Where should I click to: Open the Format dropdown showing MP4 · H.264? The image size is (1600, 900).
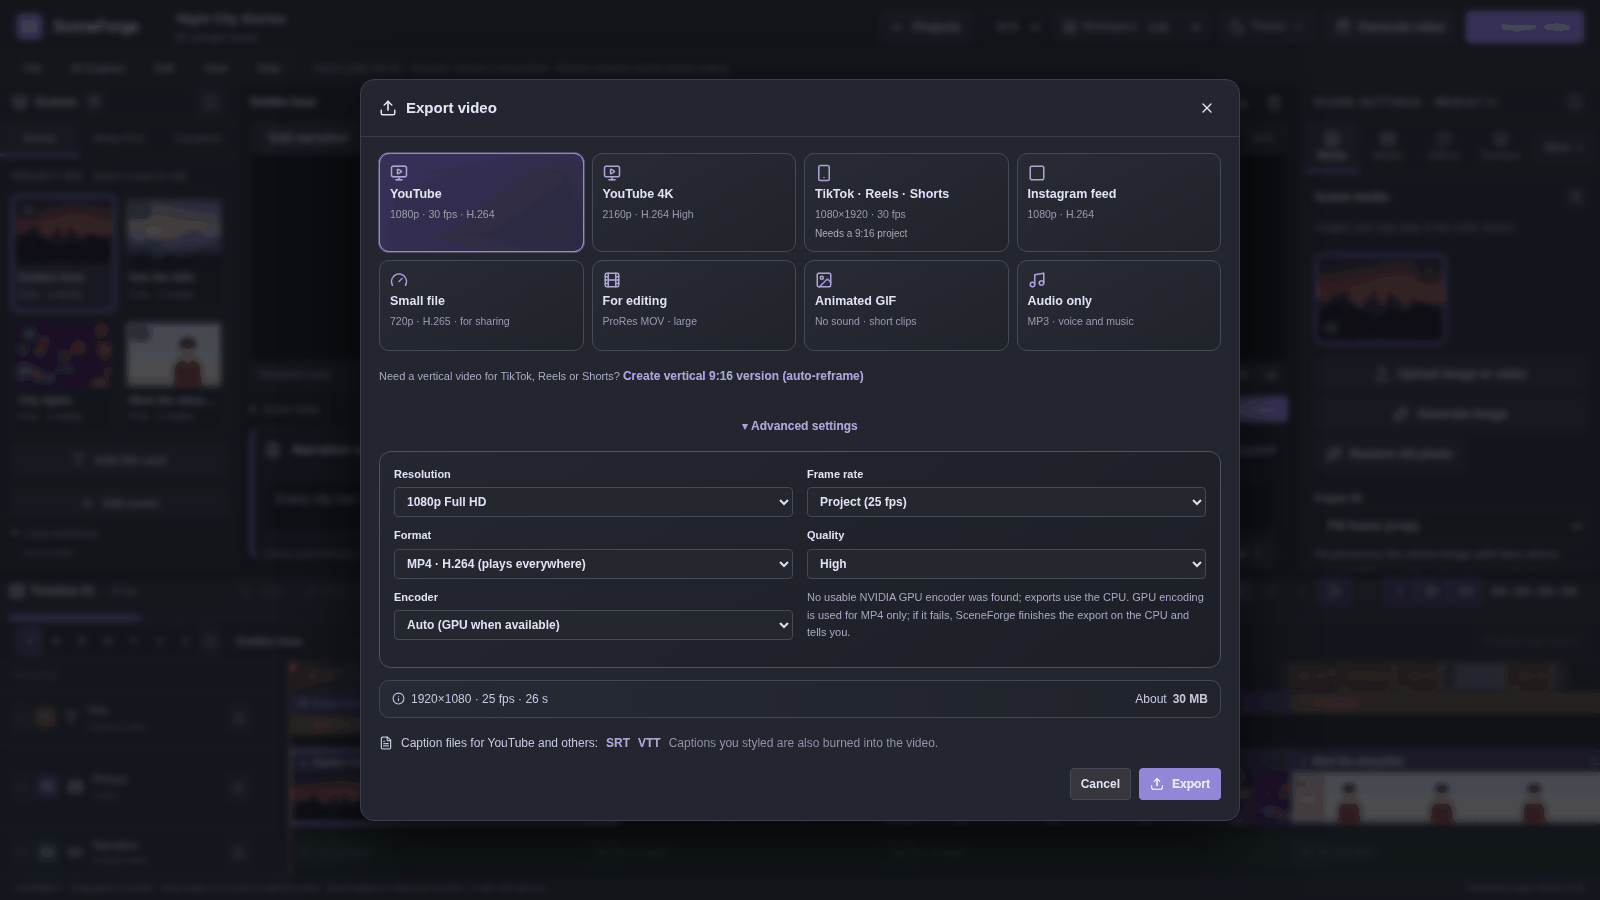tap(593, 564)
